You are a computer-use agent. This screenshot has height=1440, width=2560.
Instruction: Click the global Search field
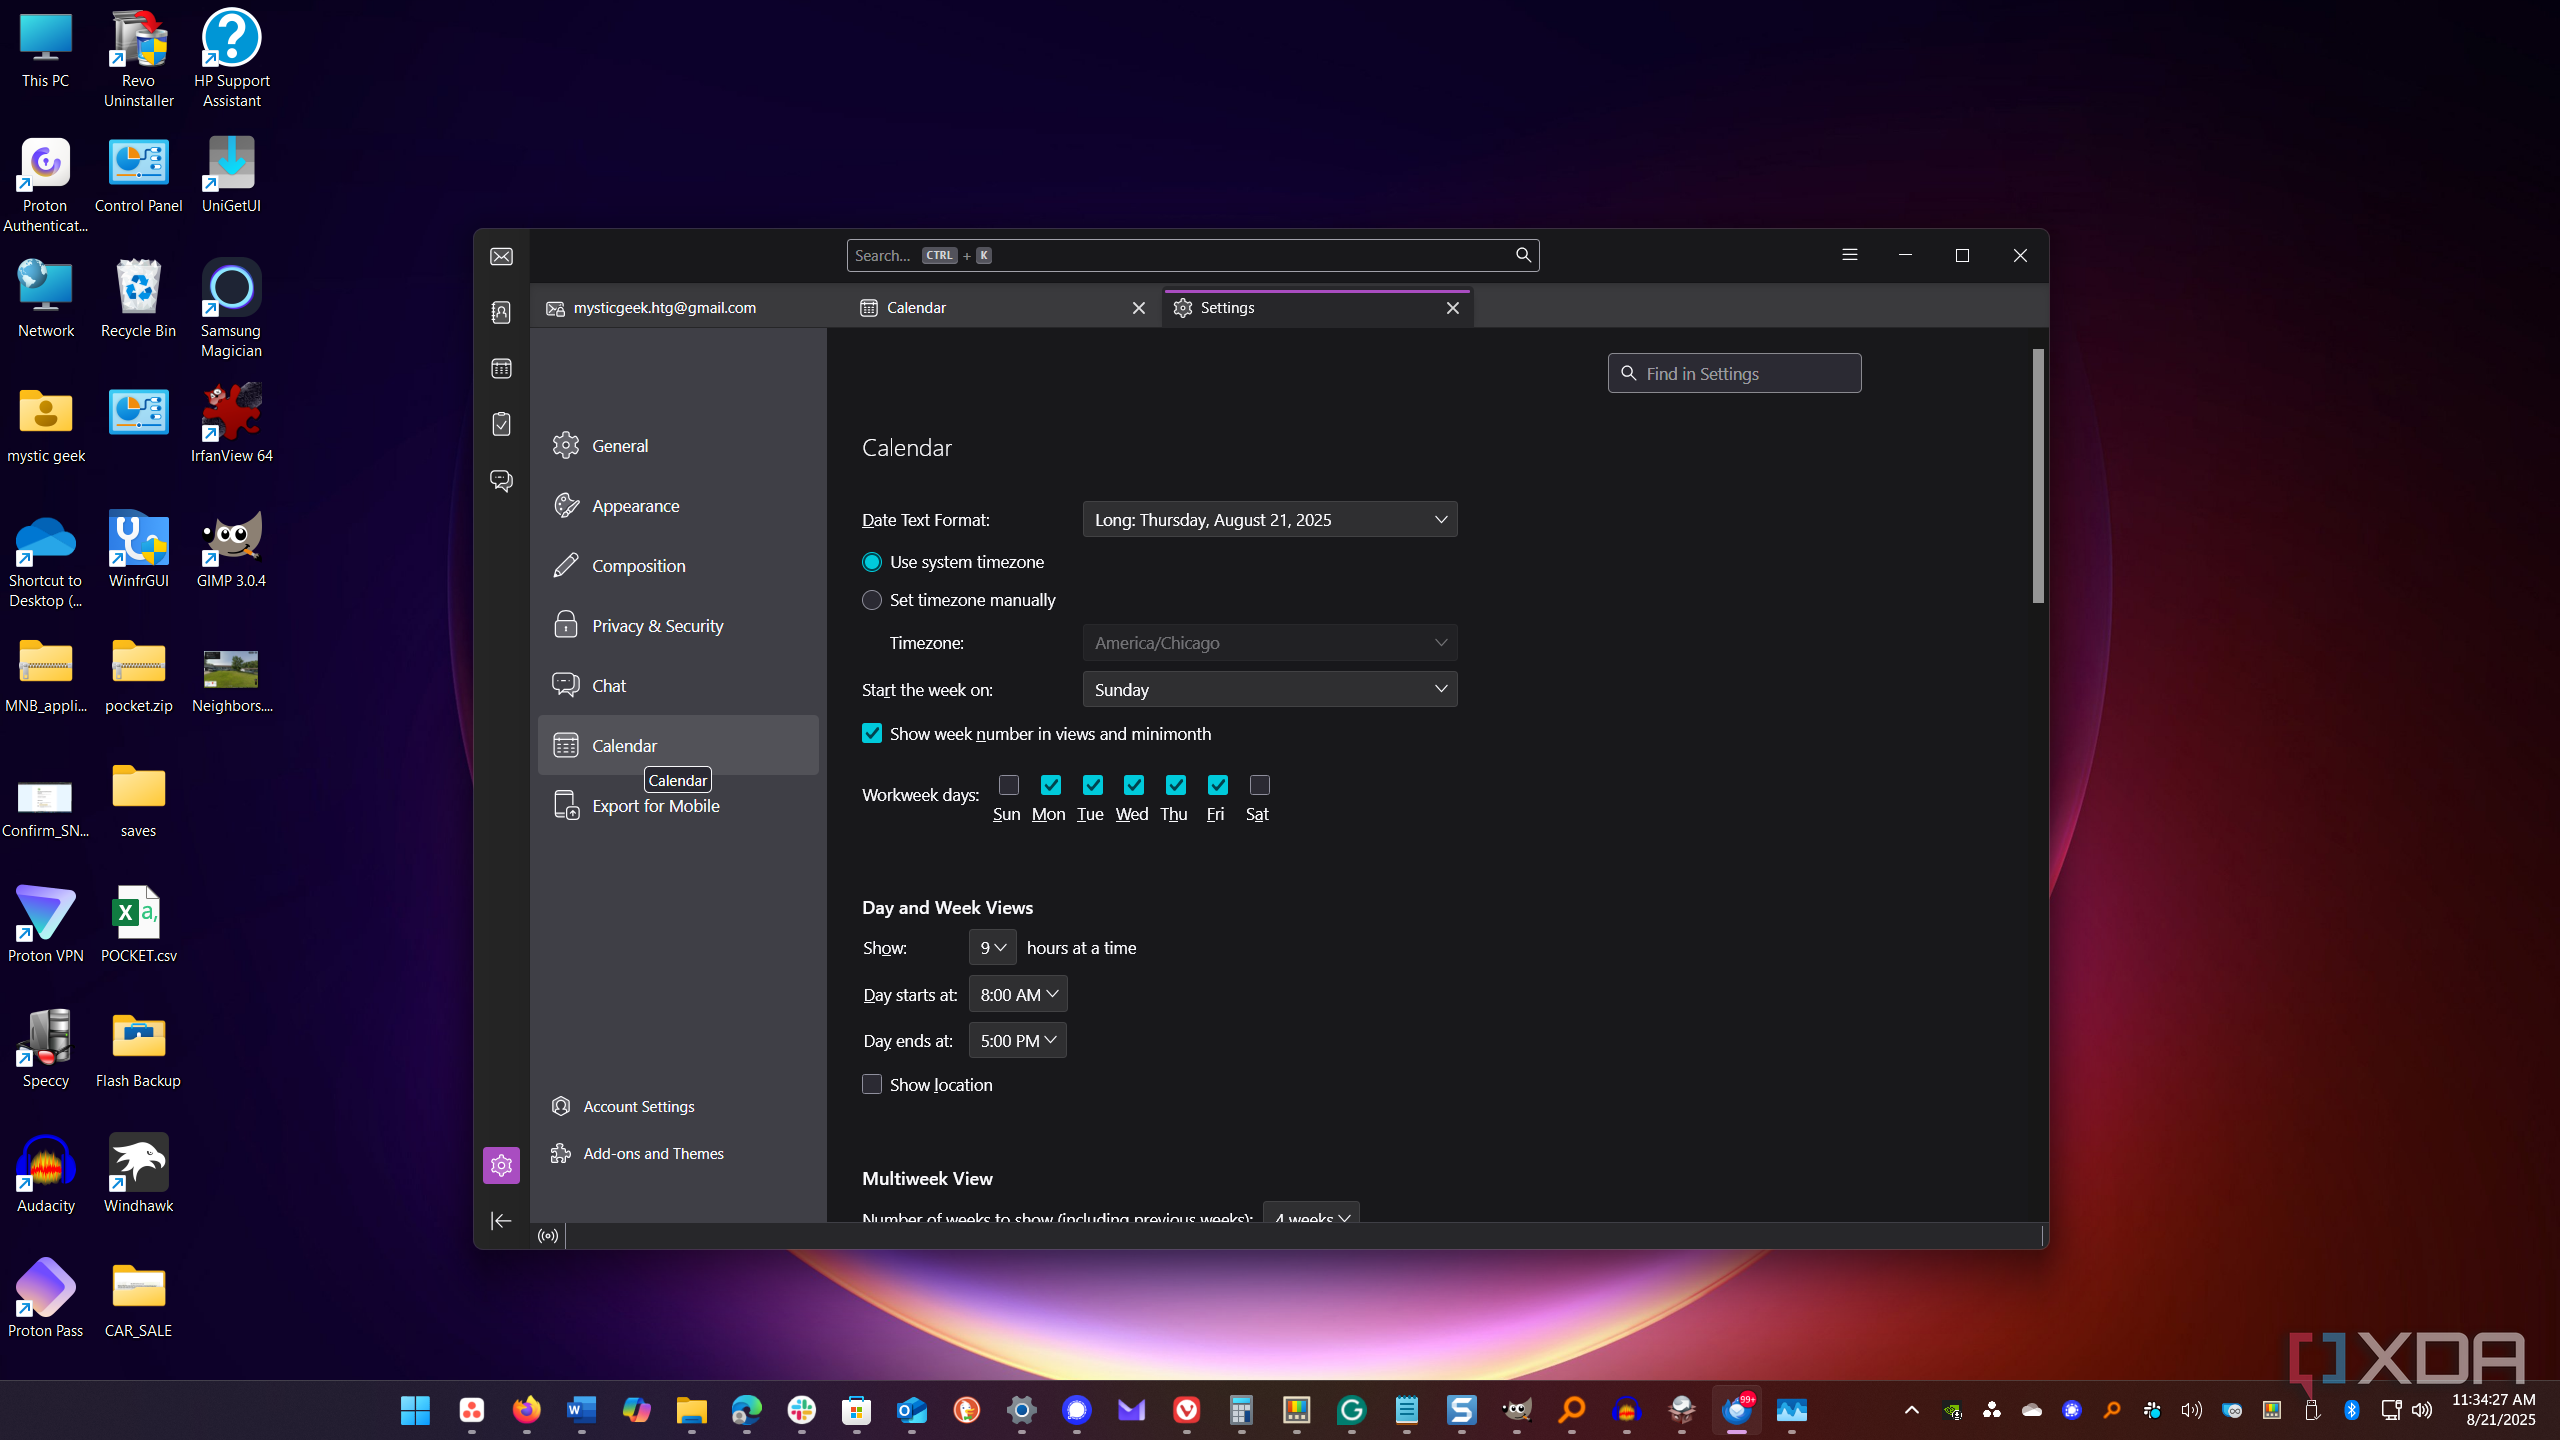pos(1192,256)
